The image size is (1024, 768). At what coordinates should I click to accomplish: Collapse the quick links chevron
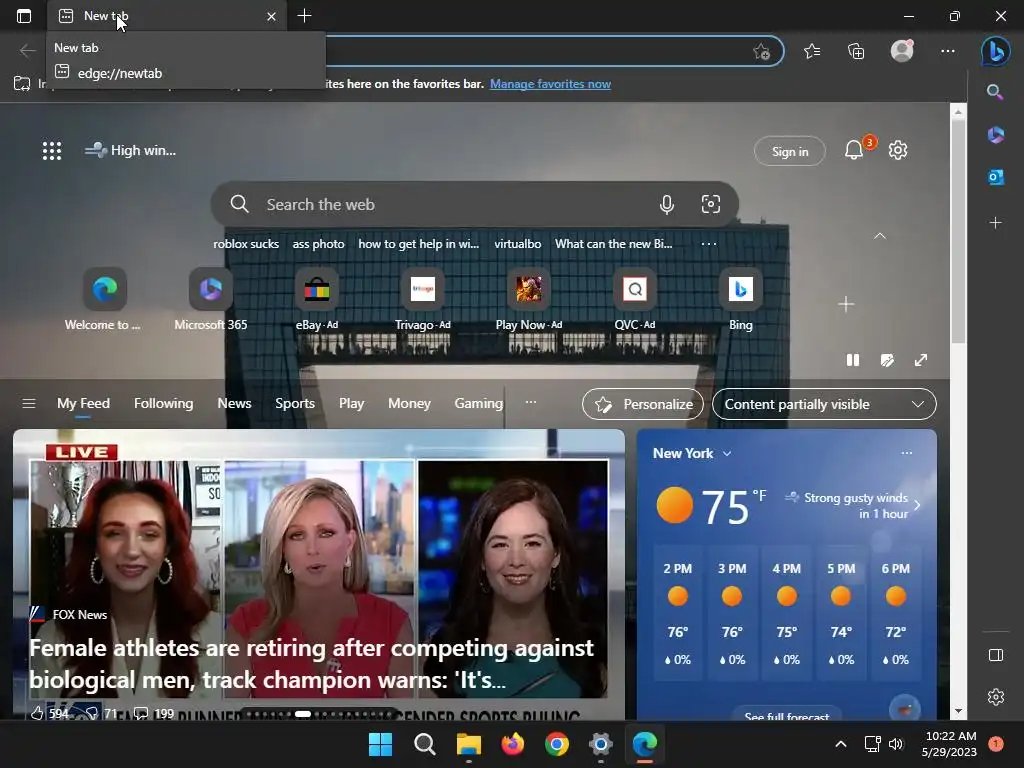(880, 236)
